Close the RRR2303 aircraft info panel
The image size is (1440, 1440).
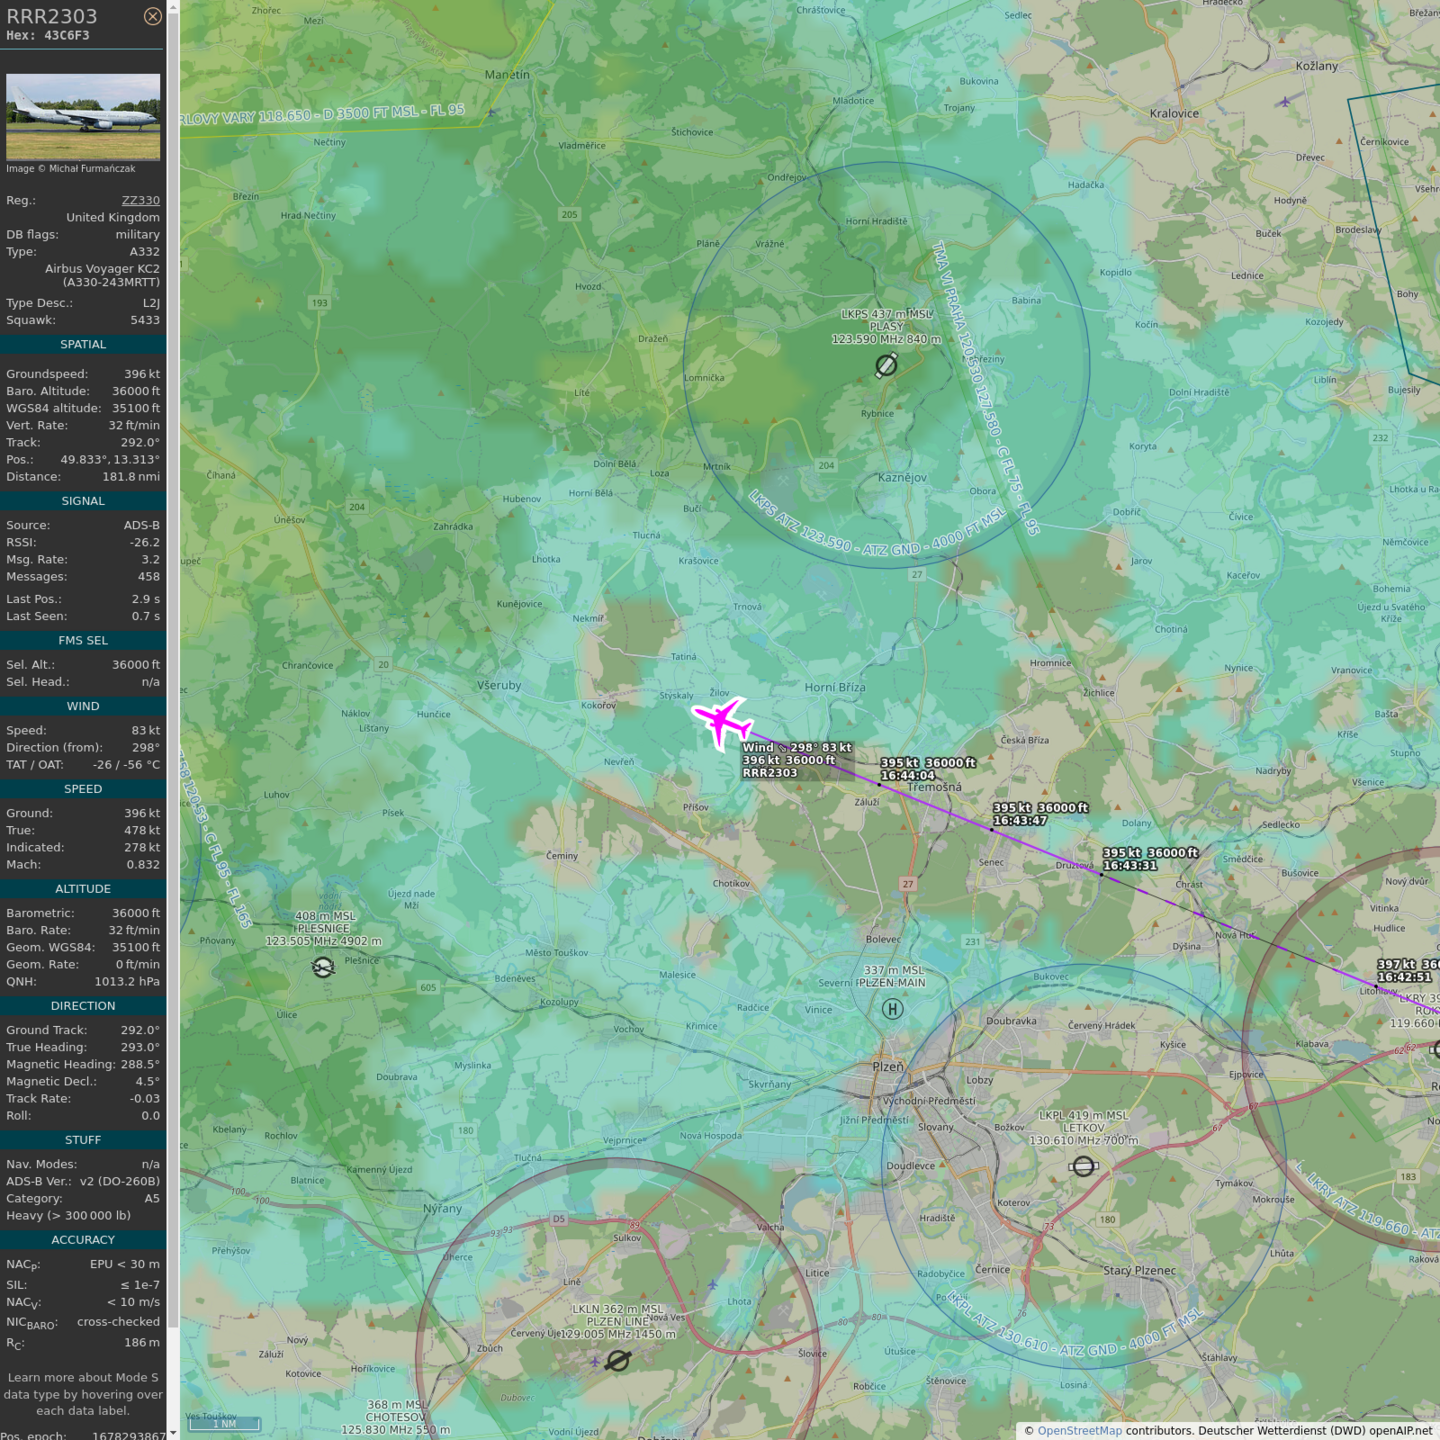point(152,16)
